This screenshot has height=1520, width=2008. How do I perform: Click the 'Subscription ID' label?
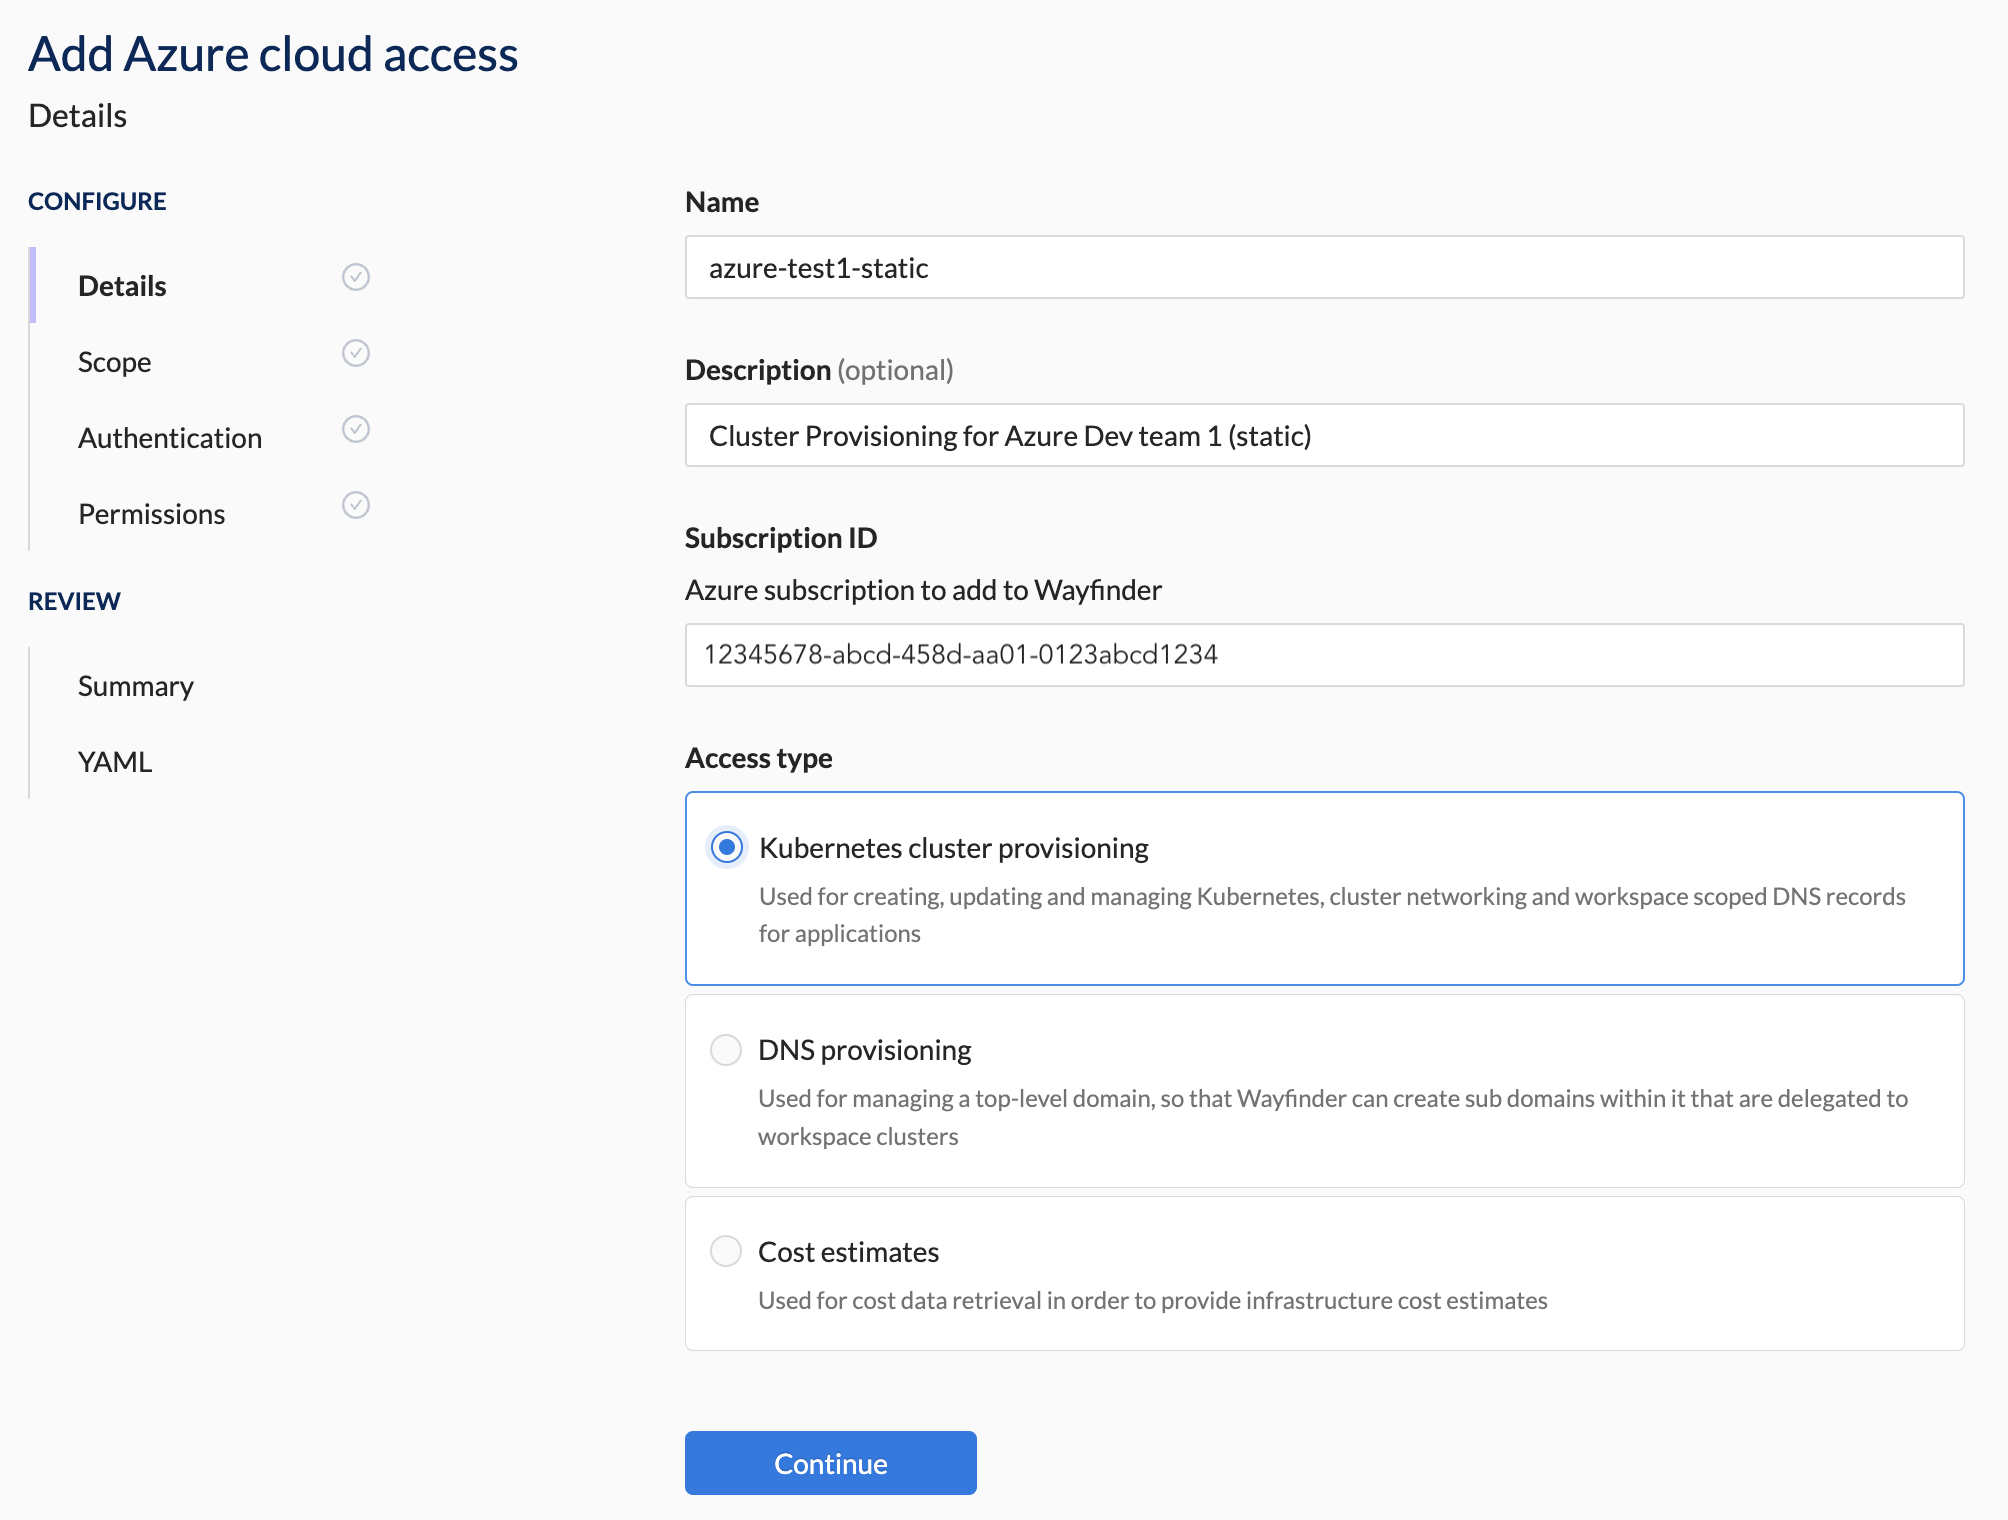point(781,538)
